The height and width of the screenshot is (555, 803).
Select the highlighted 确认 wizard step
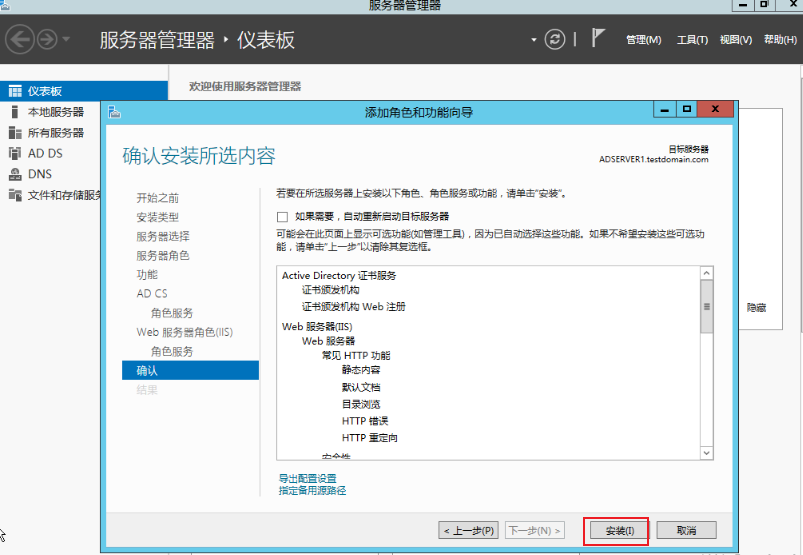[190, 370]
